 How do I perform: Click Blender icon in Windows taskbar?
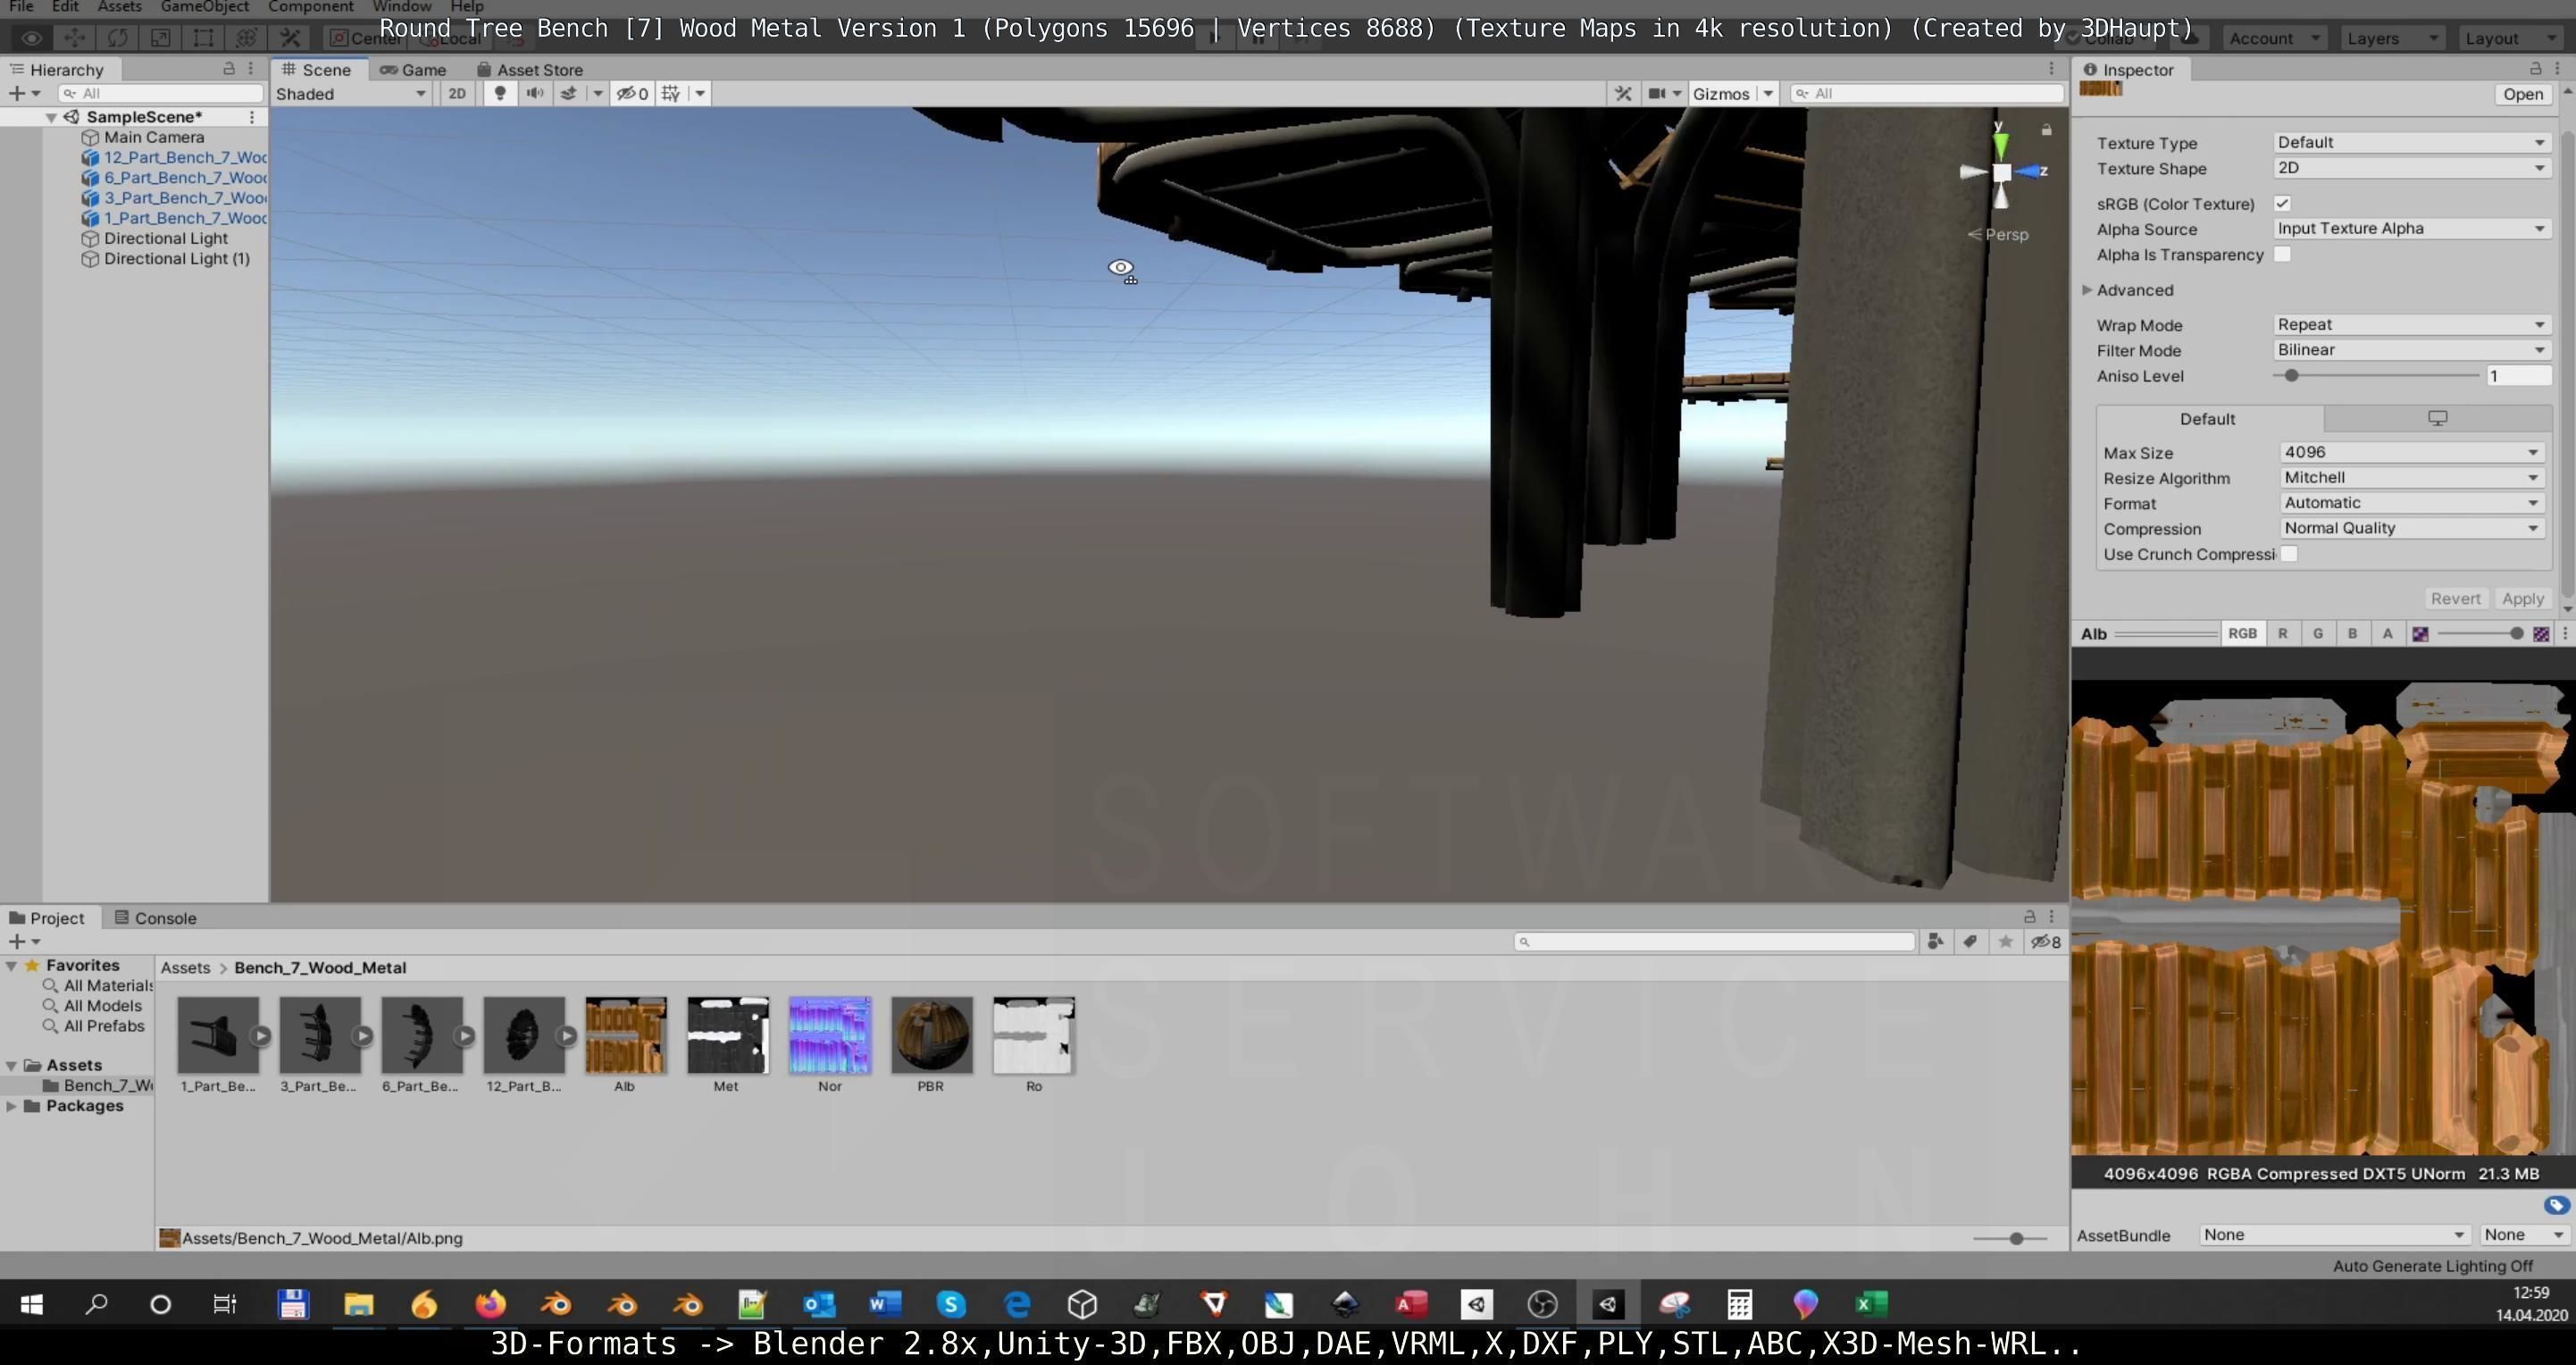point(556,1304)
